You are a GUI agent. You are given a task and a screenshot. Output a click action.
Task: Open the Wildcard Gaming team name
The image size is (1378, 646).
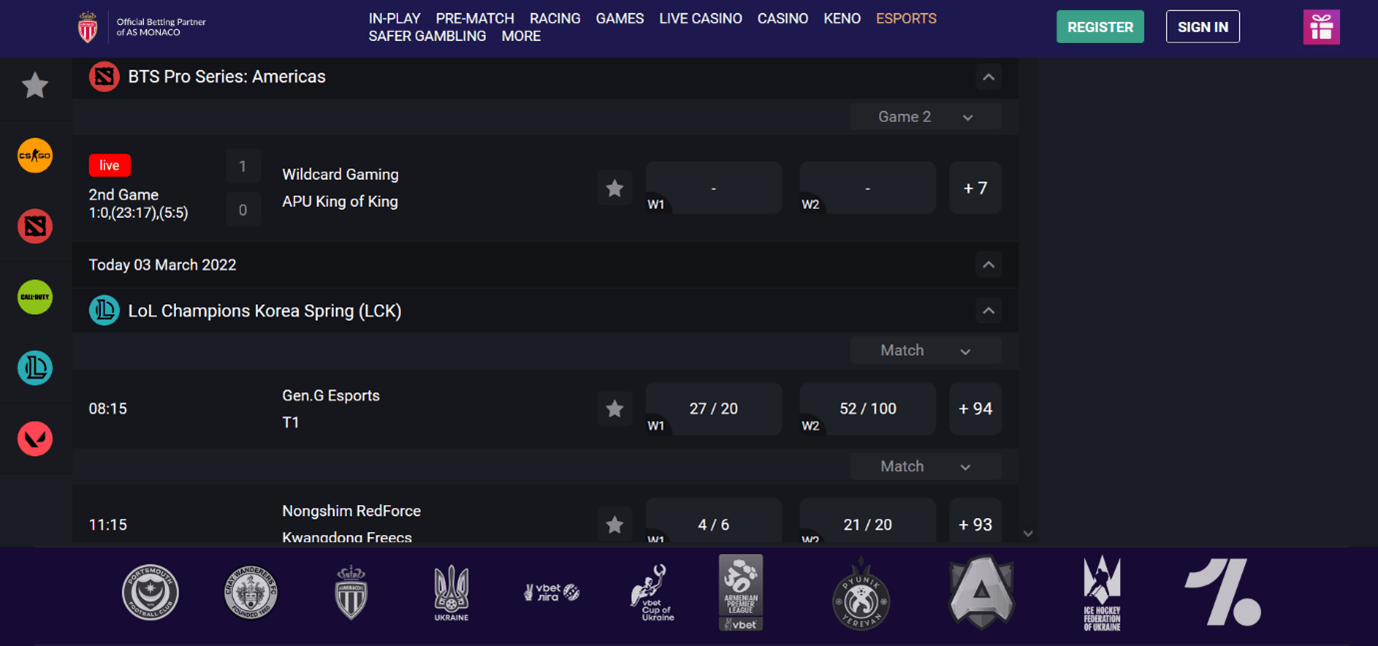(x=340, y=175)
